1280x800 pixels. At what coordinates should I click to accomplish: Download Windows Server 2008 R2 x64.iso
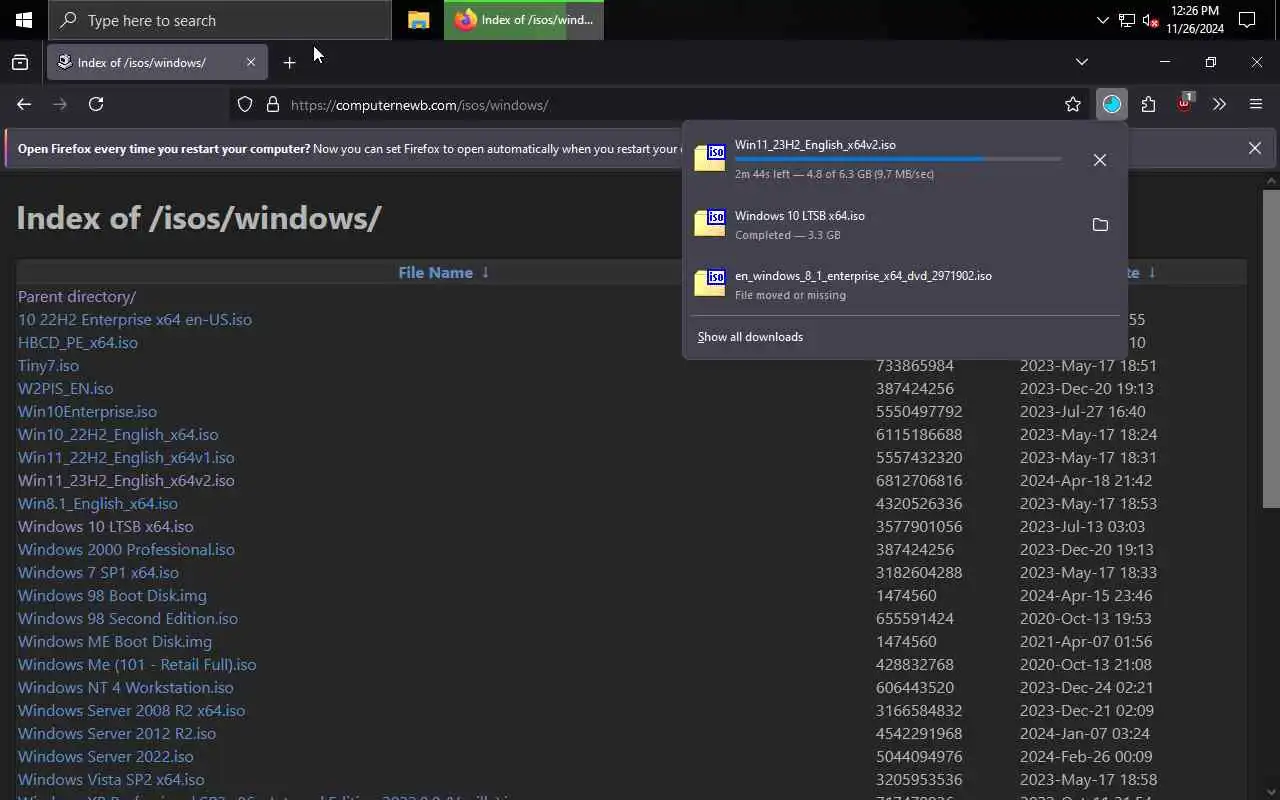[x=131, y=710]
